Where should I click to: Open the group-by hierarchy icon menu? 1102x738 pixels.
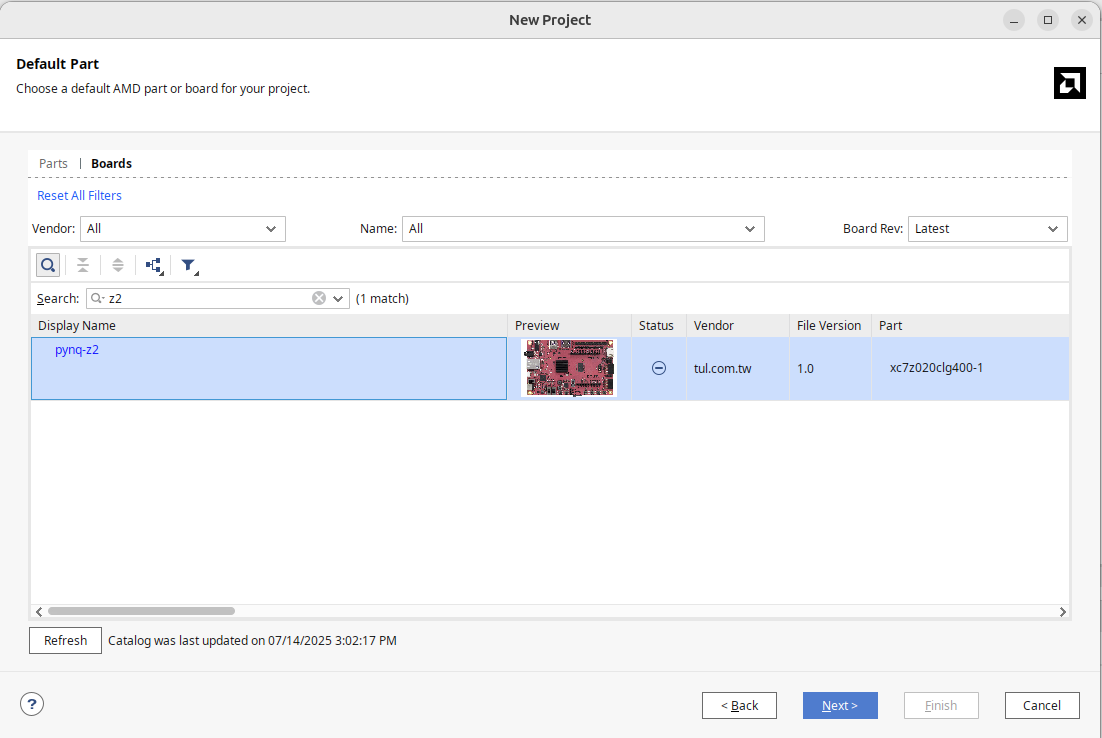point(154,265)
